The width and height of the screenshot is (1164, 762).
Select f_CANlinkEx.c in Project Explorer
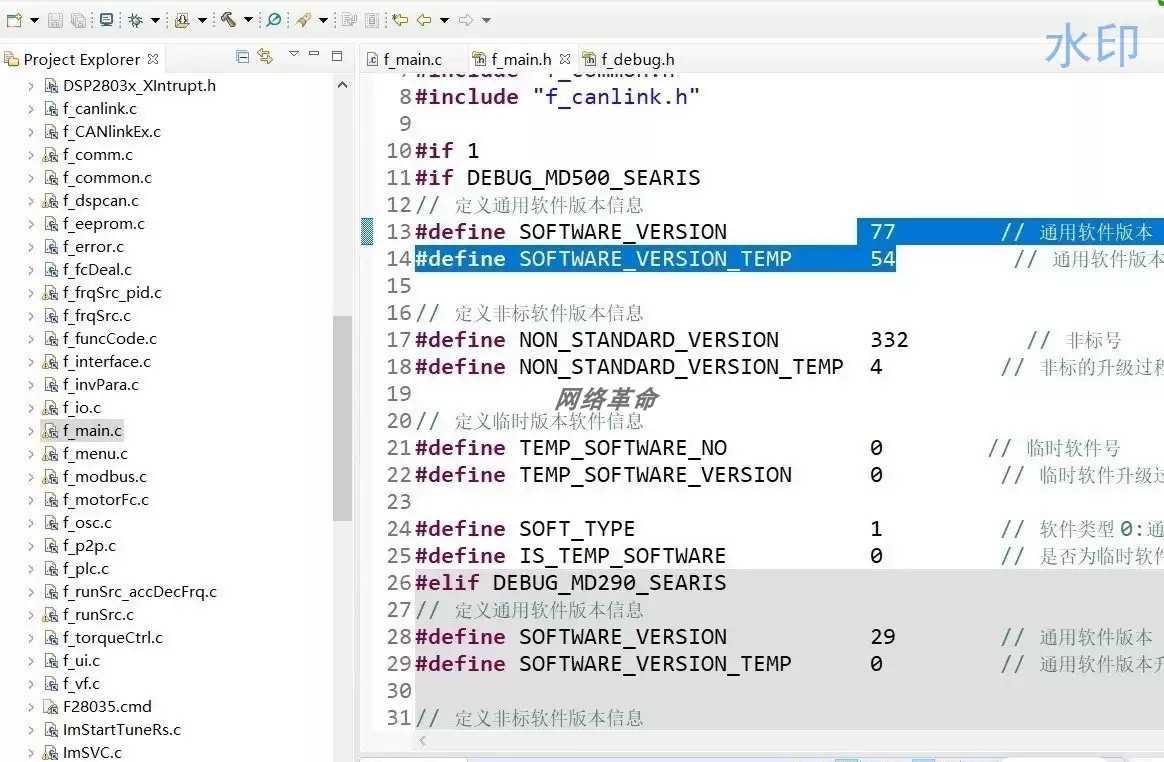pos(111,131)
